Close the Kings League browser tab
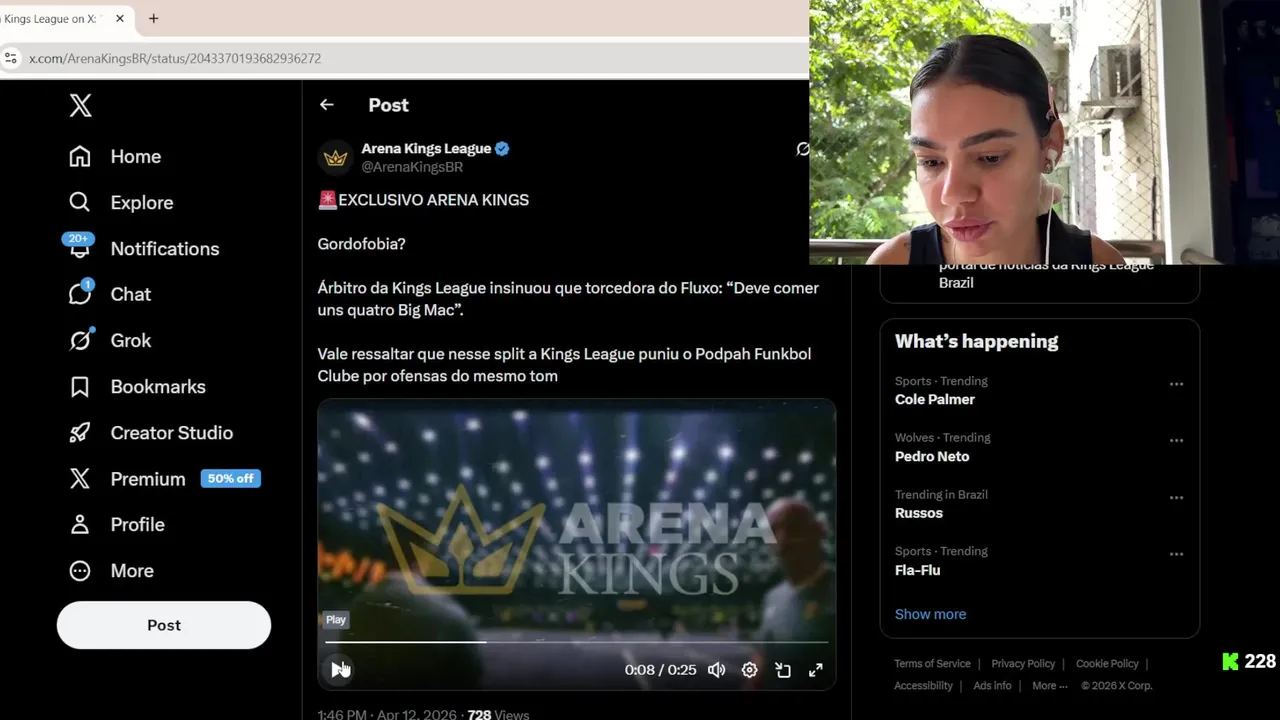 [x=120, y=18]
